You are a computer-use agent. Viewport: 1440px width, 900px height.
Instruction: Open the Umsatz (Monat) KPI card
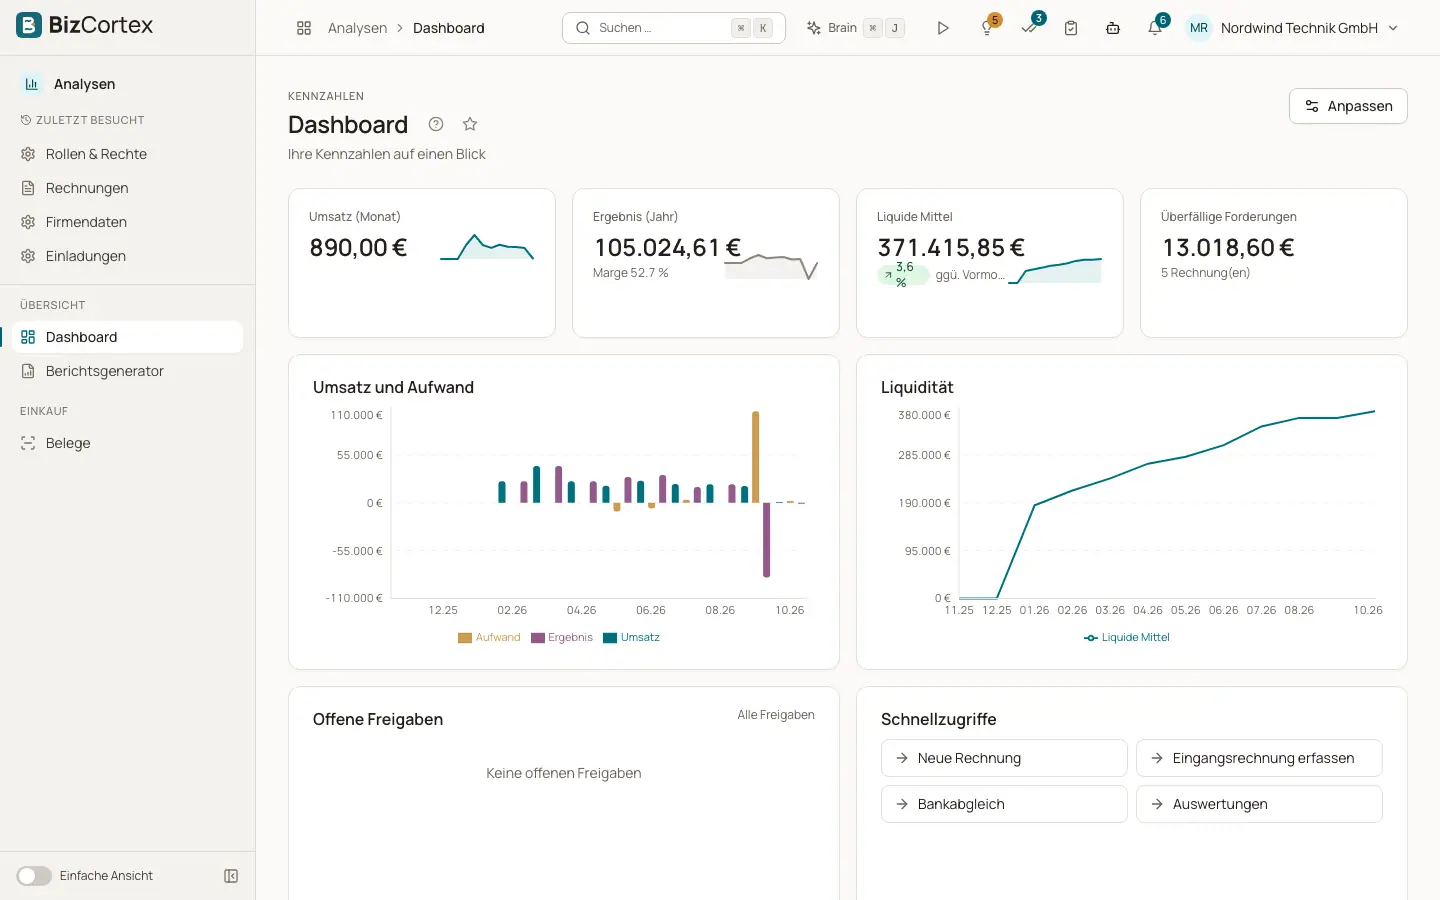[422, 263]
